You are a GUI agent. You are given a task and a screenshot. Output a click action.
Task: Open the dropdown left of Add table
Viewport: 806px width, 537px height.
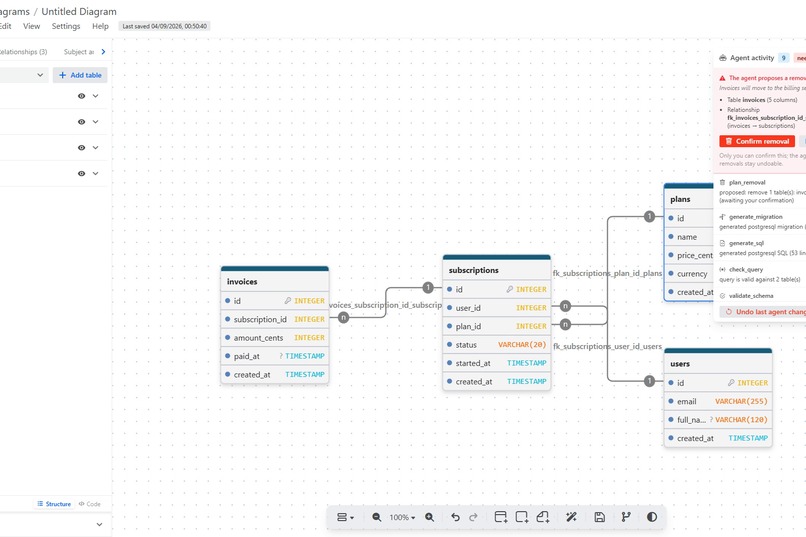(x=23, y=75)
